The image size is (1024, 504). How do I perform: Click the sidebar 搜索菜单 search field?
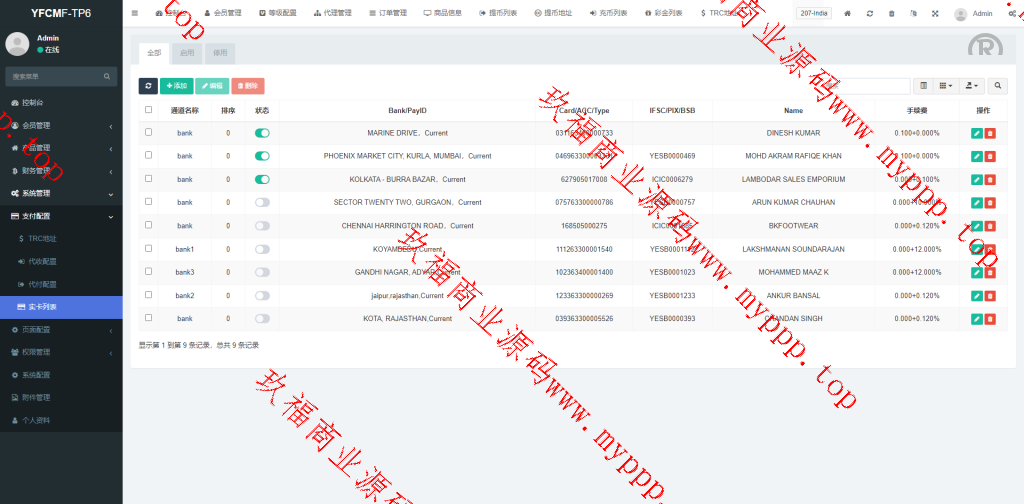[x=55, y=76]
